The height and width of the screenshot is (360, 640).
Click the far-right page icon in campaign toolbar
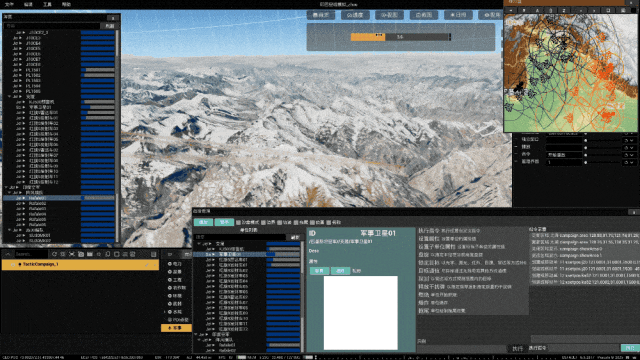click(x=153, y=254)
